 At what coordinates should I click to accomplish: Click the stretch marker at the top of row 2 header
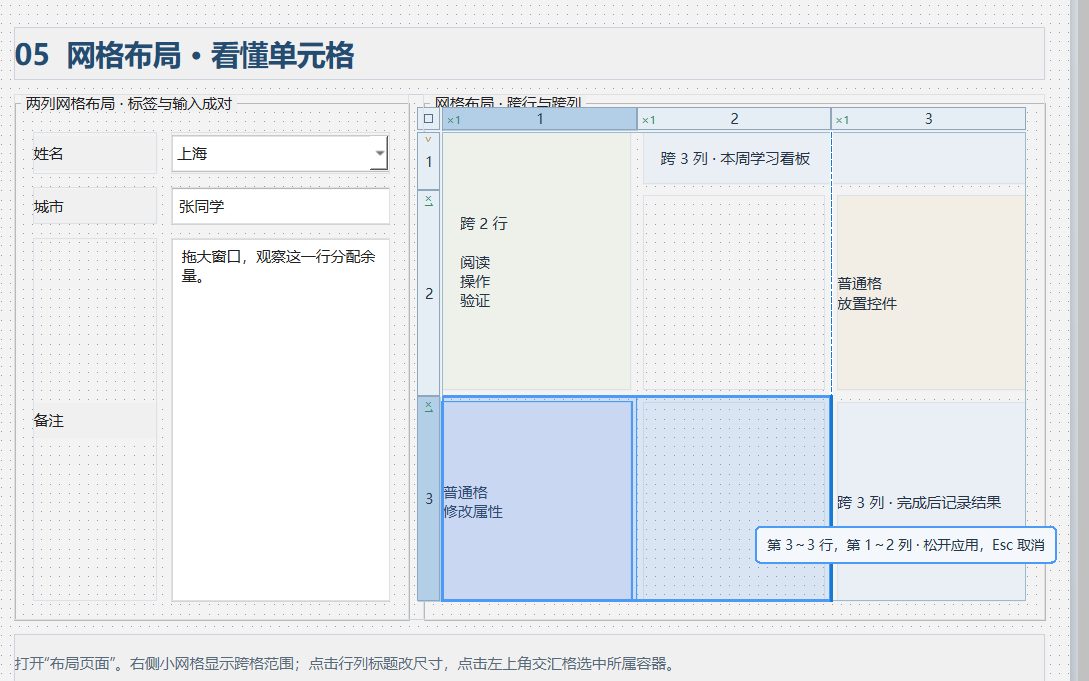point(429,201)
